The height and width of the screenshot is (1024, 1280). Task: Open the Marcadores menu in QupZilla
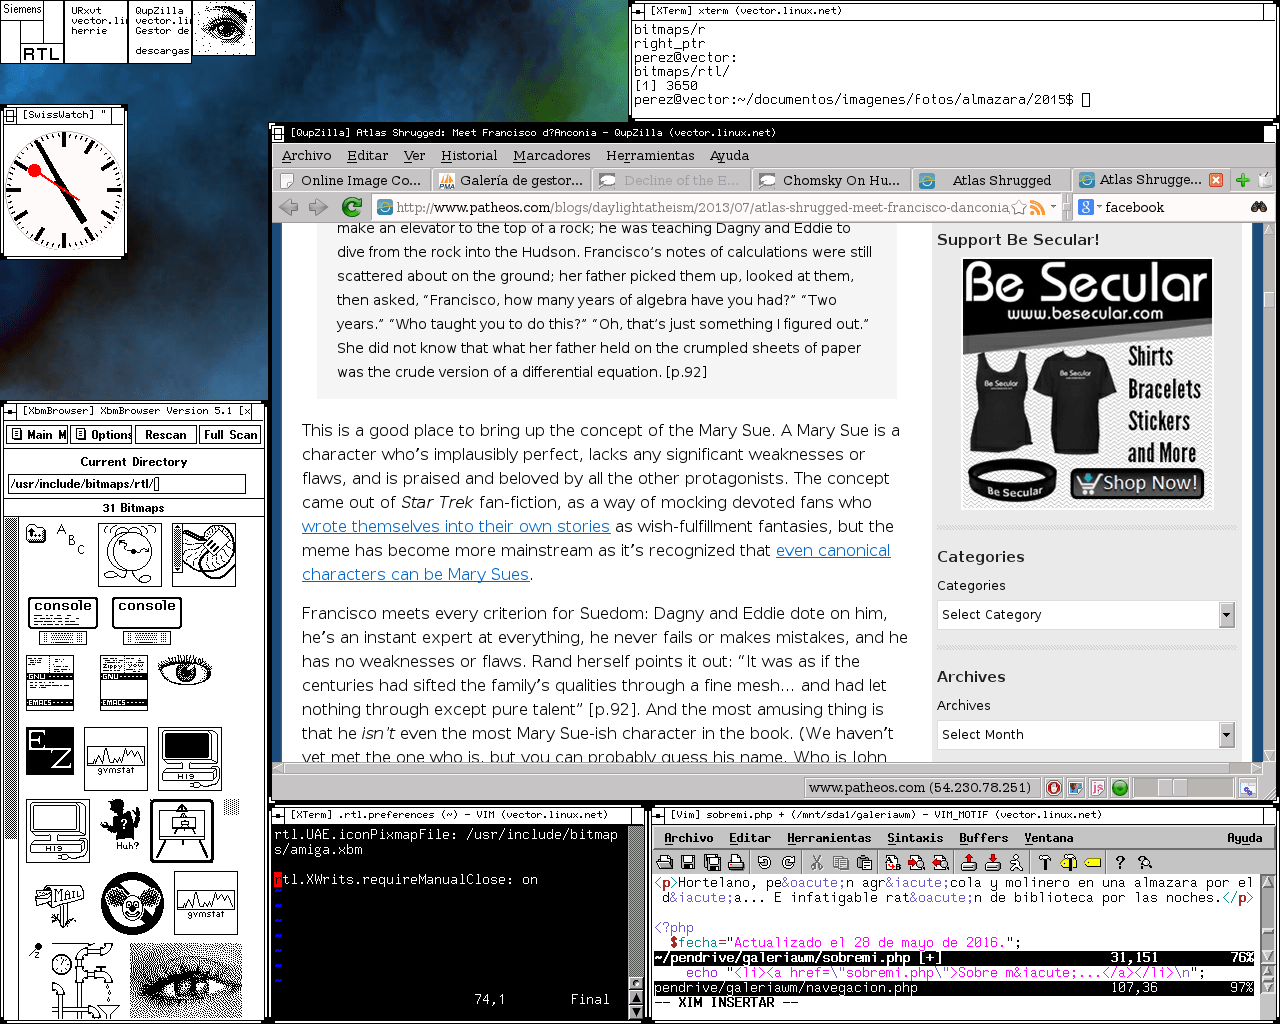(x=551, y=155)
